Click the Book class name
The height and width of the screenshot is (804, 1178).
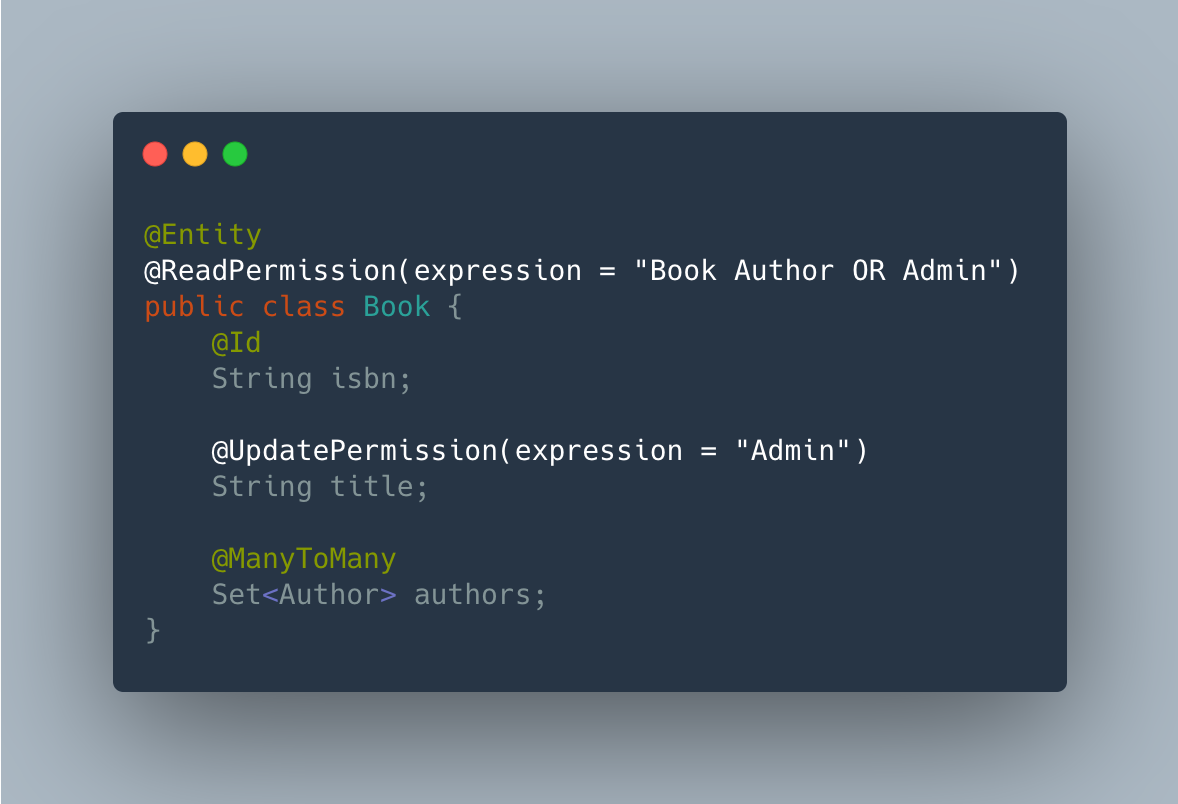pos(397,307)
